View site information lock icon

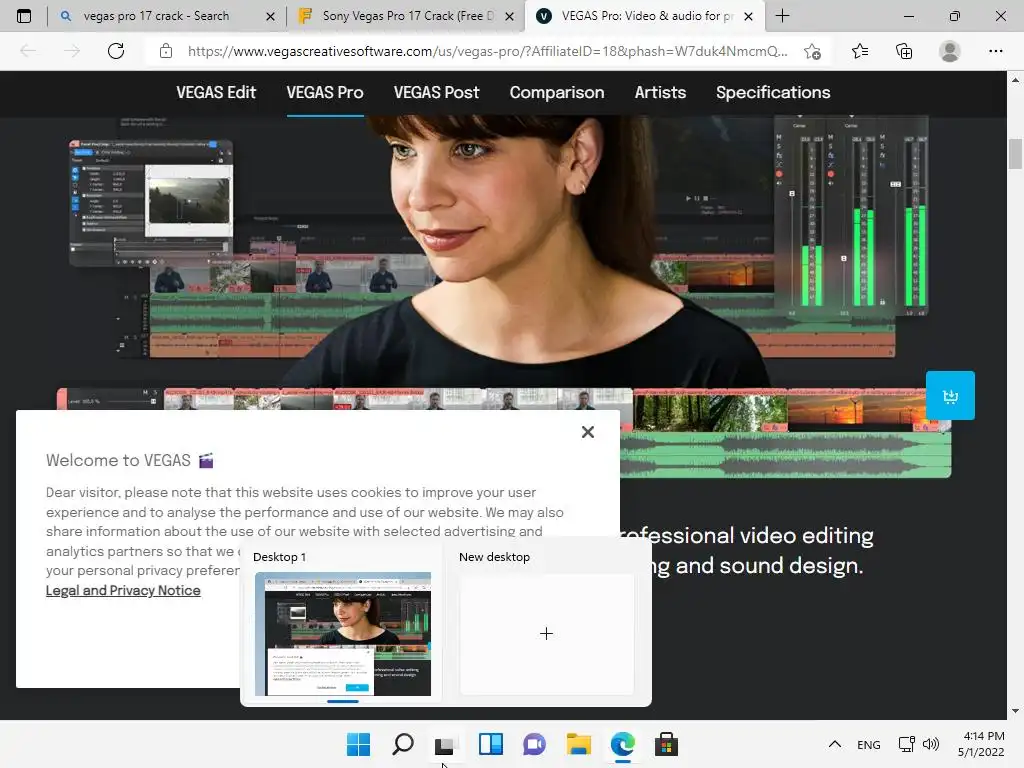166,51
